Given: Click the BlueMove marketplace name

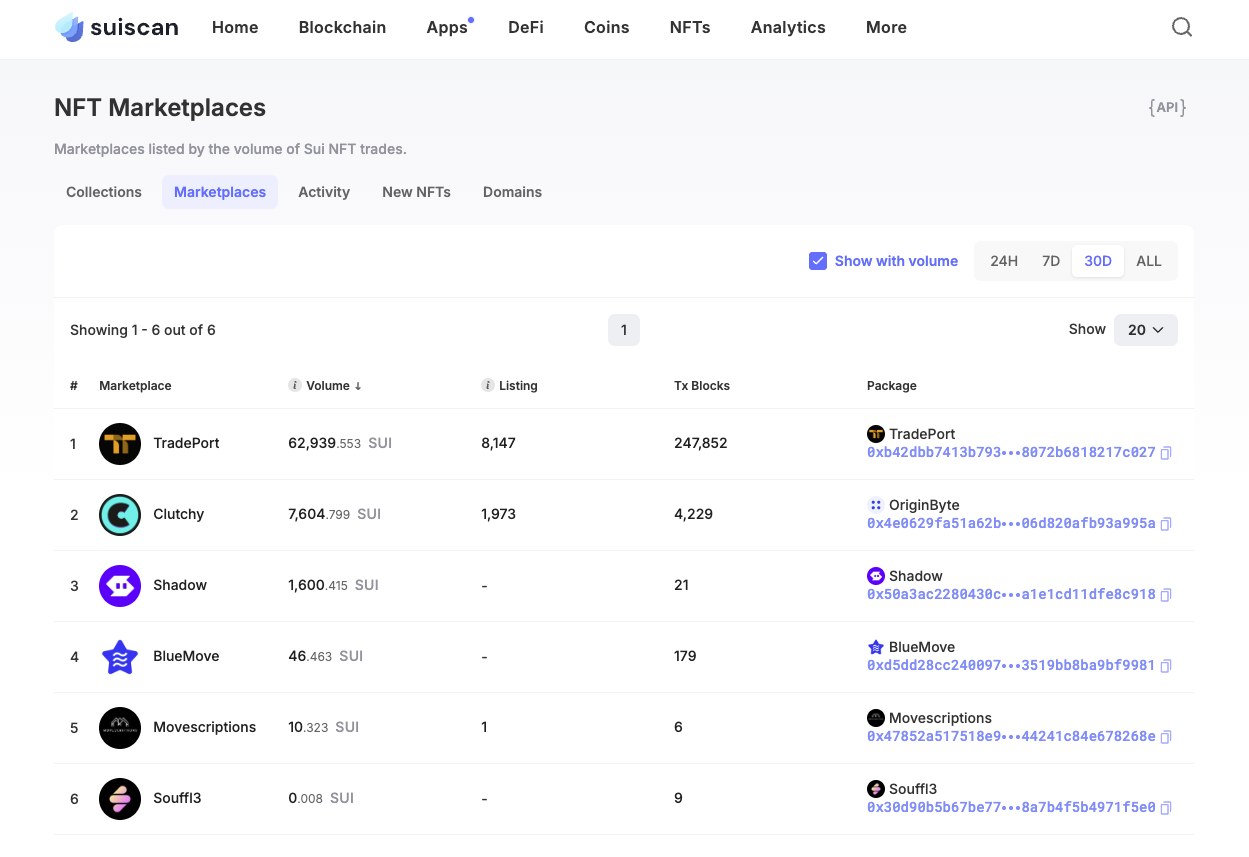Looking at the screenshot, I should coord(186,656).
